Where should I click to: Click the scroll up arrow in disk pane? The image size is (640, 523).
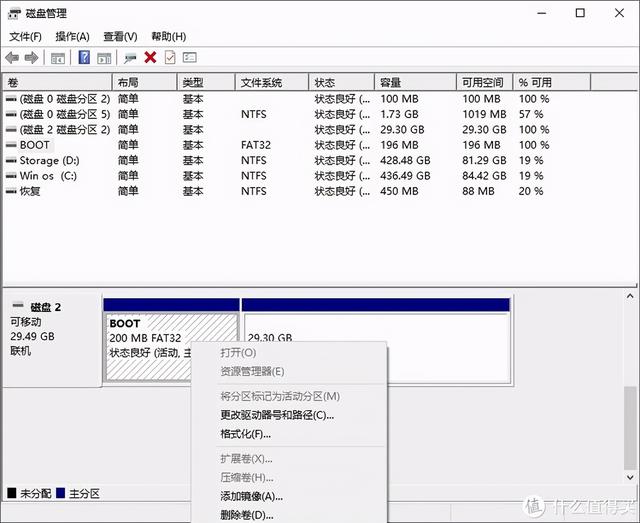coord(630,296)
